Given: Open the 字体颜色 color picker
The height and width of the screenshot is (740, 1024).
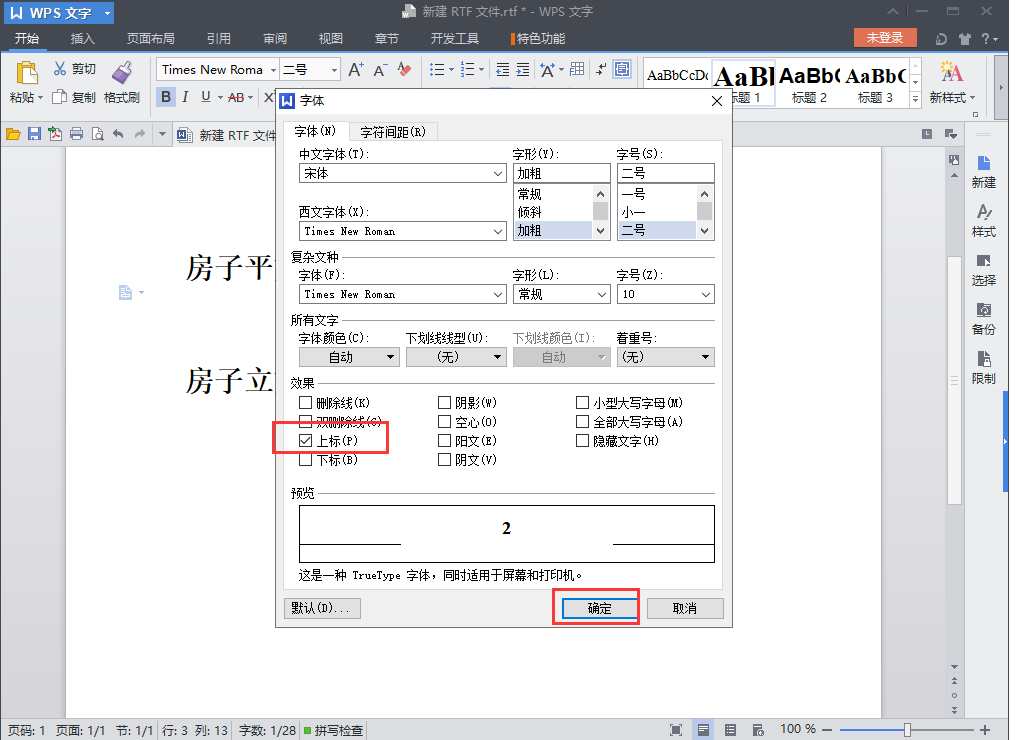Looking at the screenshot, I should click(x=349, y=357).
